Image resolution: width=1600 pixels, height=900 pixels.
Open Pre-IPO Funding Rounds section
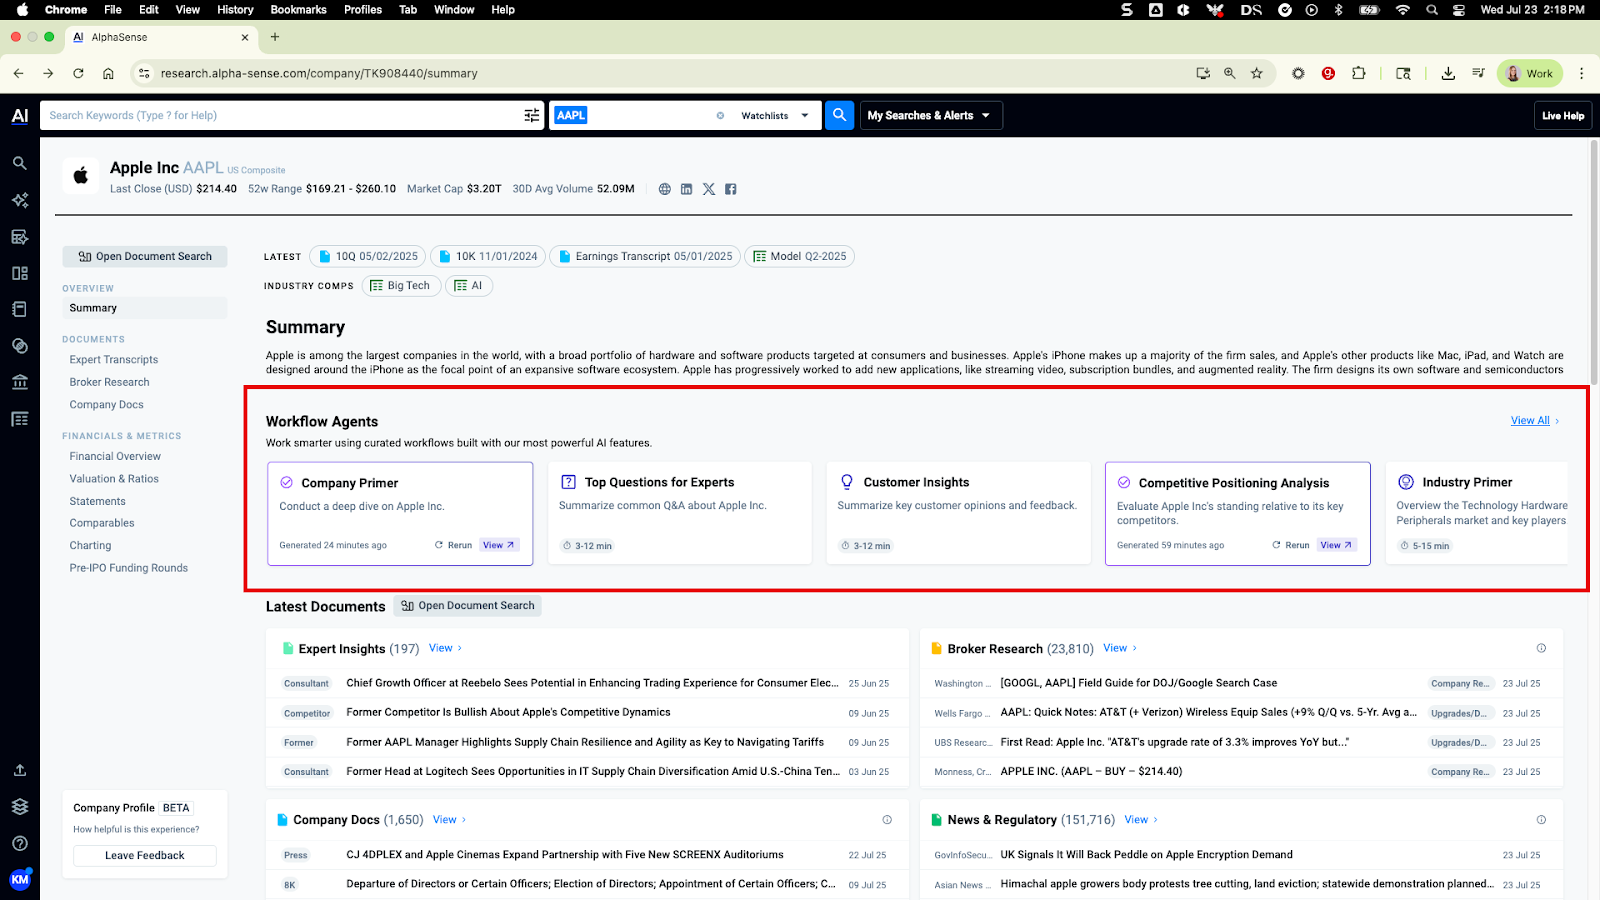(x=128, y=568)
